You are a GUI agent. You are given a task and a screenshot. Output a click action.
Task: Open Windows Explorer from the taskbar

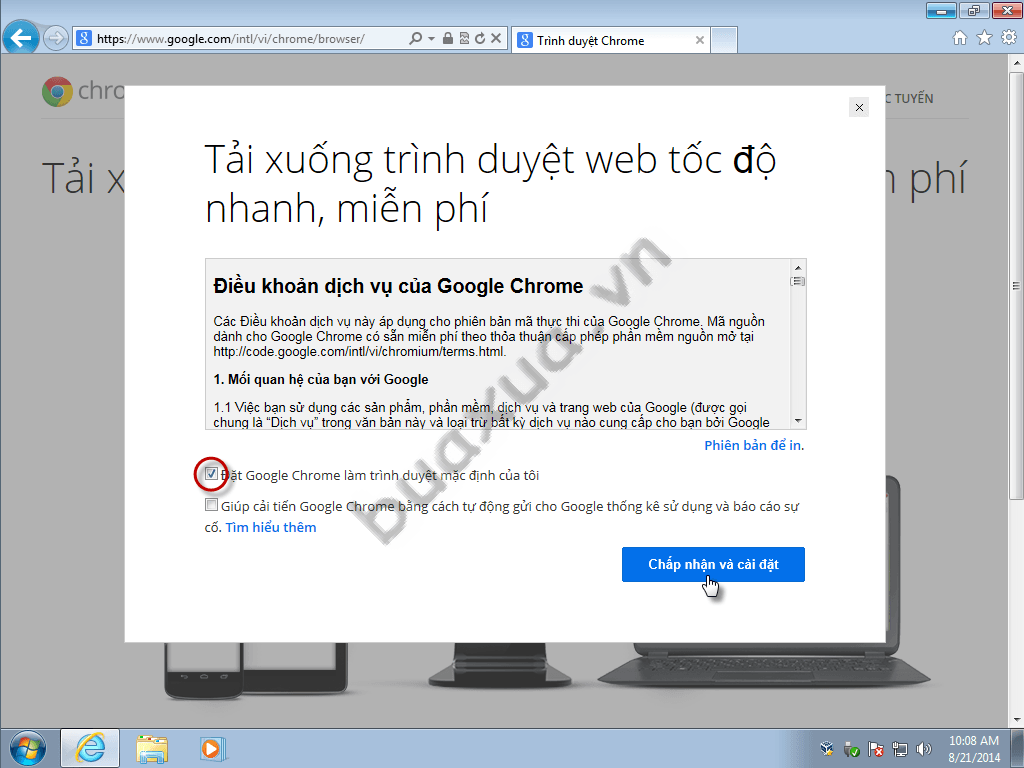152,749
